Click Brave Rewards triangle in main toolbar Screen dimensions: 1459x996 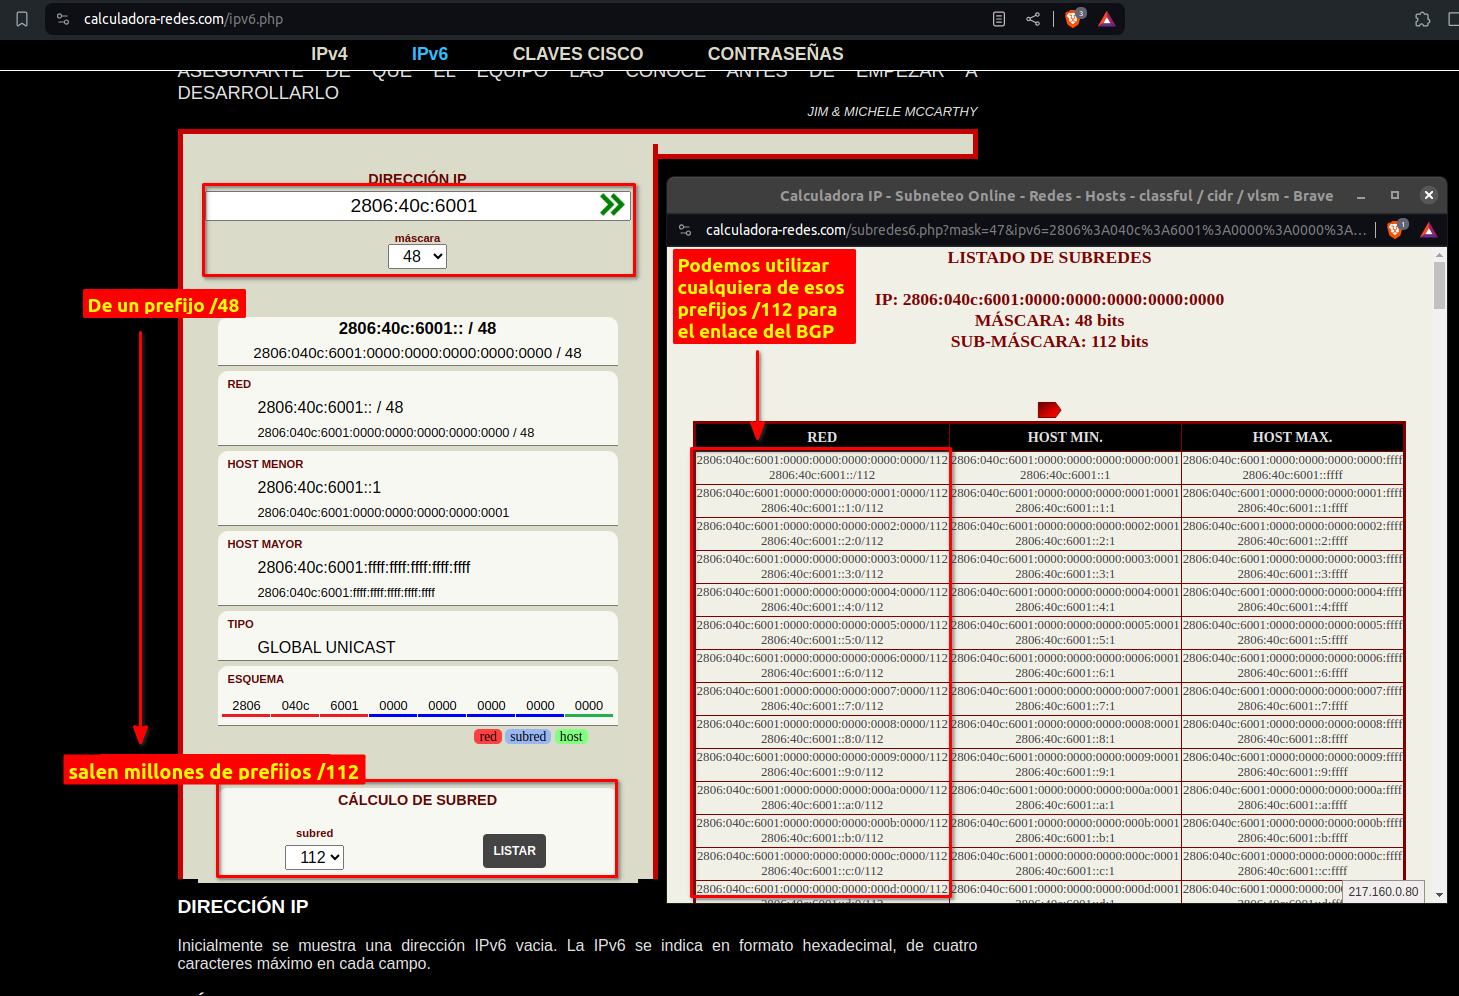1107,19
